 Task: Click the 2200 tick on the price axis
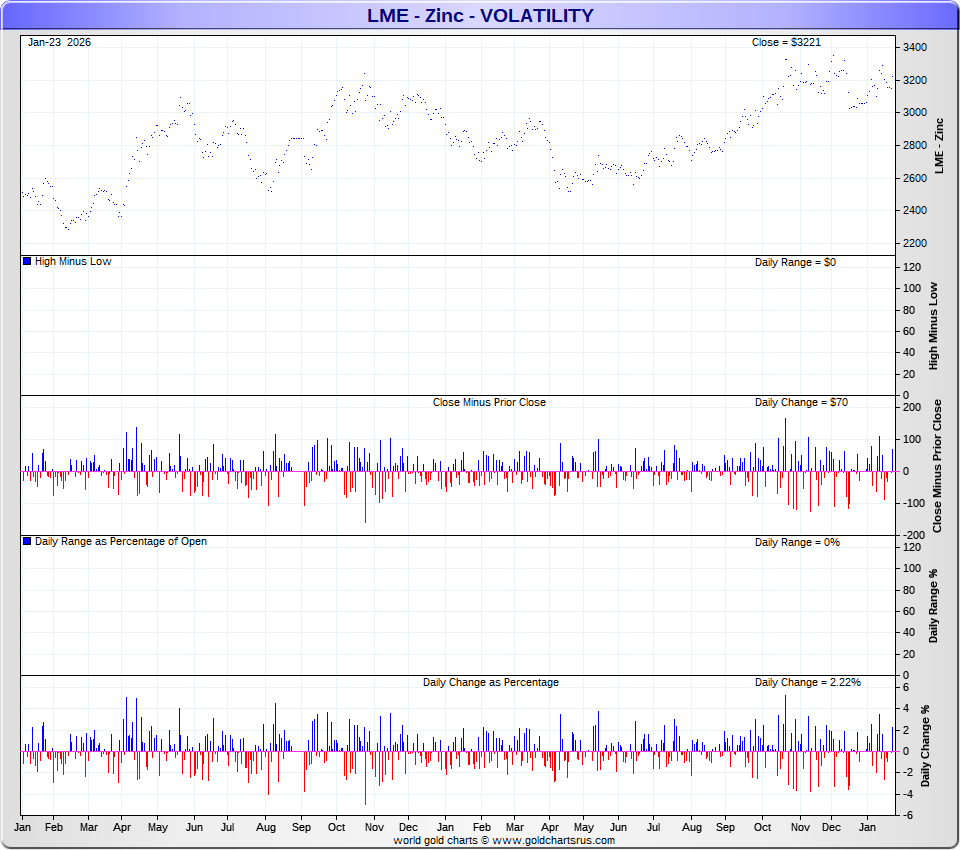[x=914, y=243]
